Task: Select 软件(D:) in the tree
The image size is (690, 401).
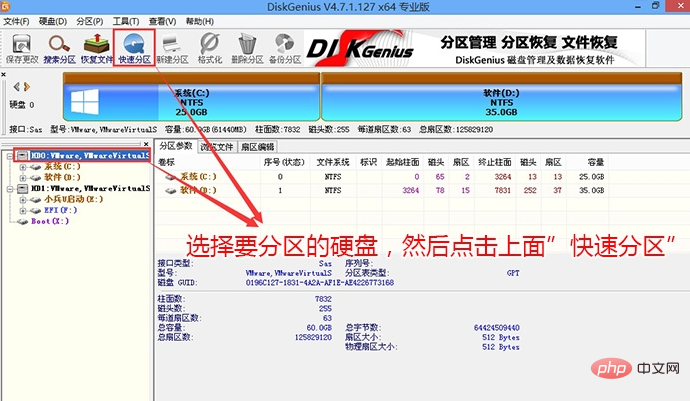Action: pyautogui.click(x=62, y=177)
